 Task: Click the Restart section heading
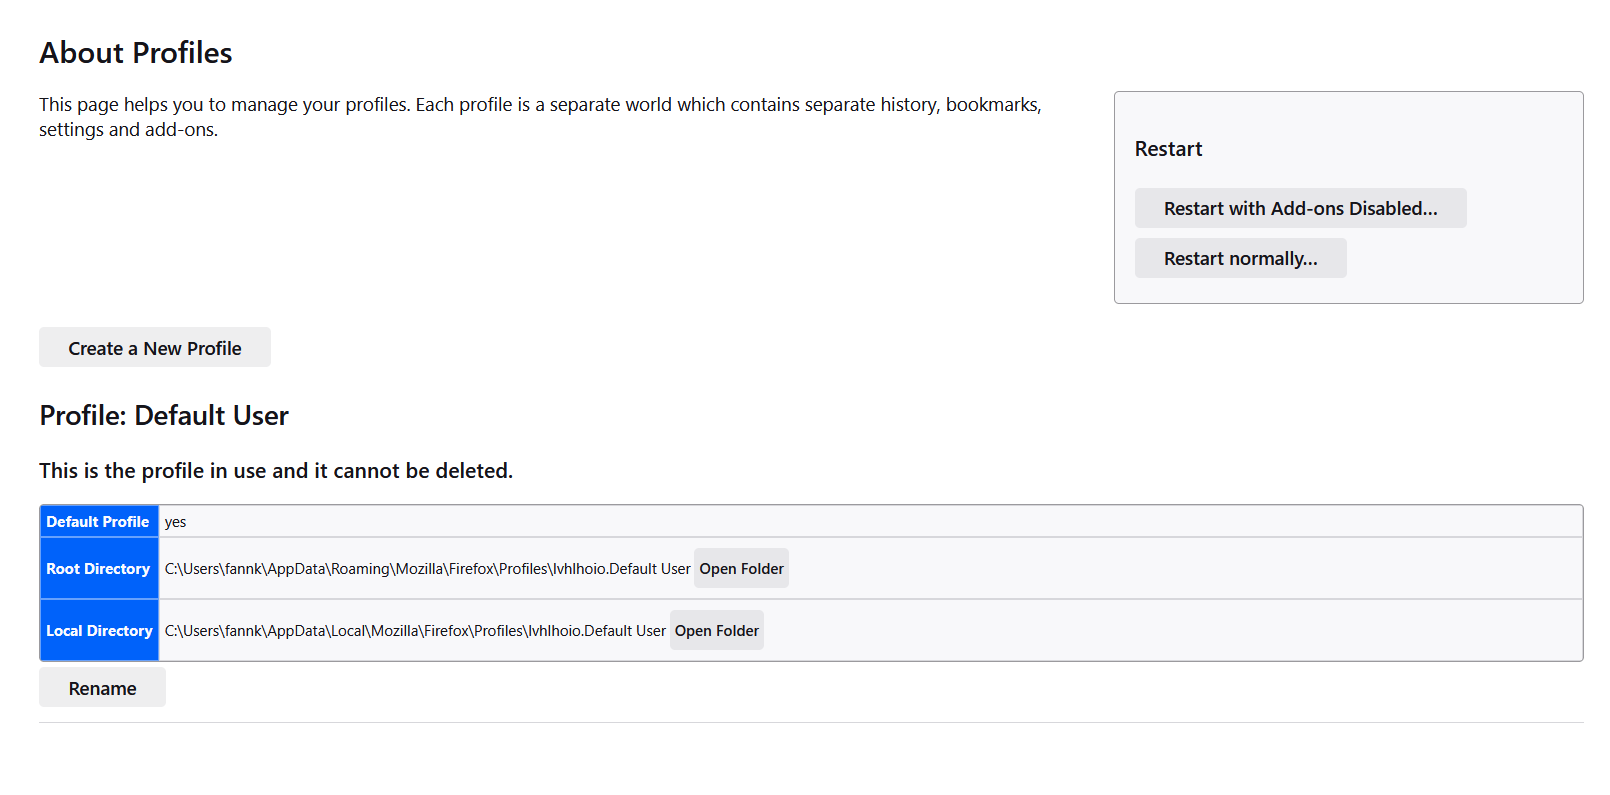(1168, 149)
